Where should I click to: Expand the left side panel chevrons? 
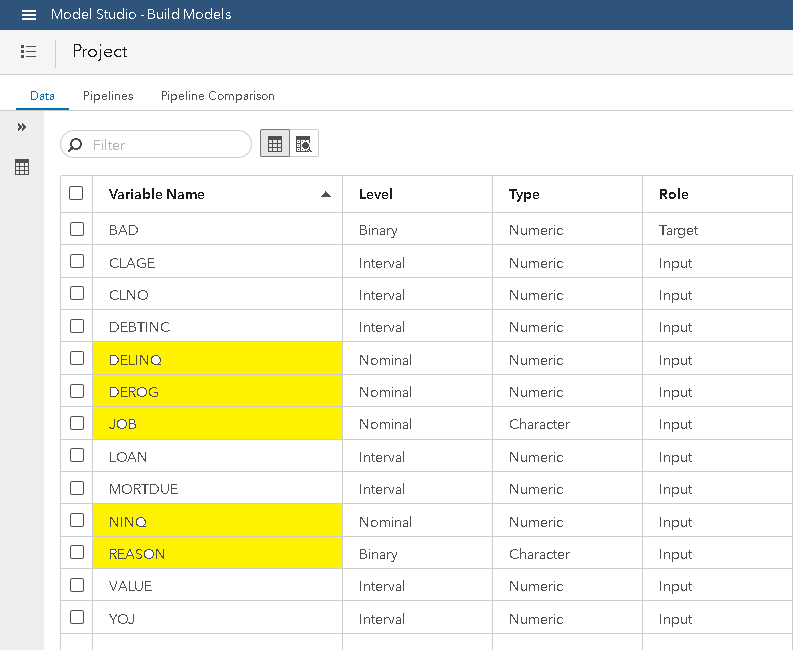22,127
